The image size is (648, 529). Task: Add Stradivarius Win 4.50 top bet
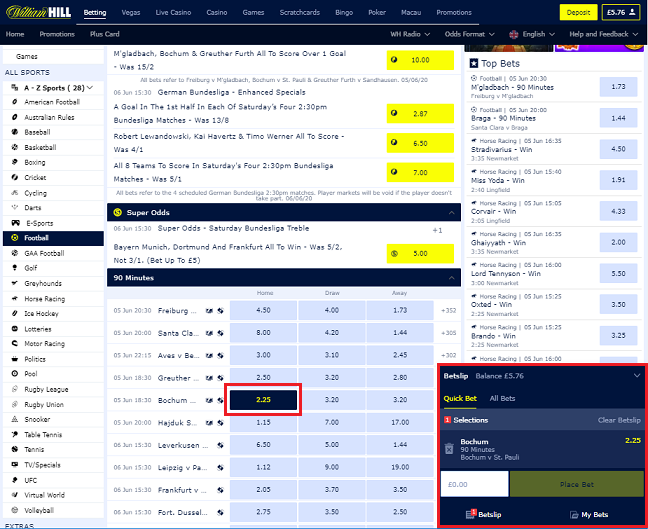click(618, 149)
